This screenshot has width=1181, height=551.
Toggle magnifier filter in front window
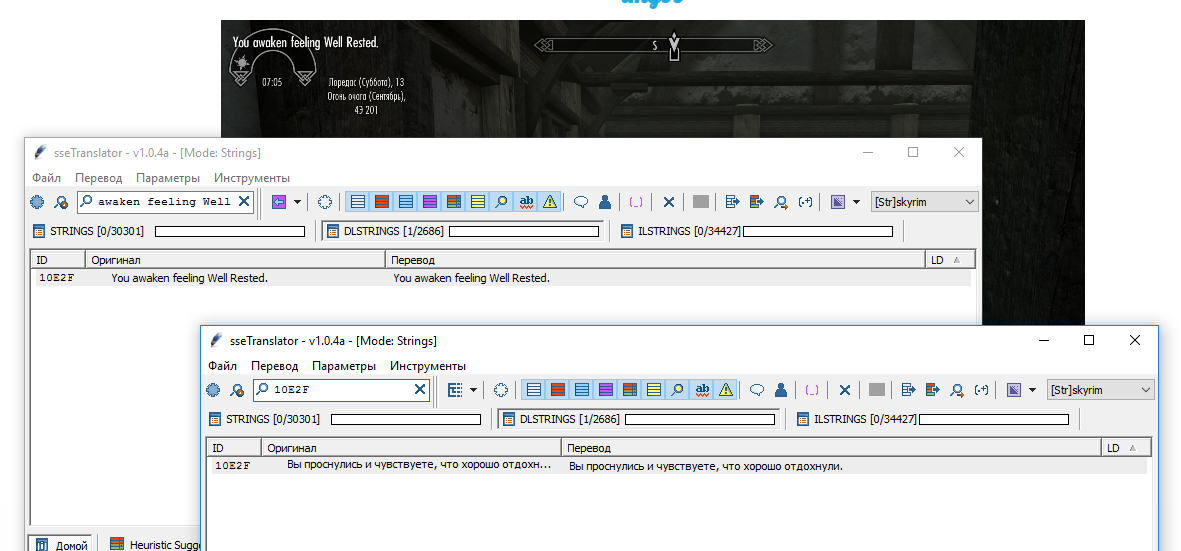tap(678, 390)
